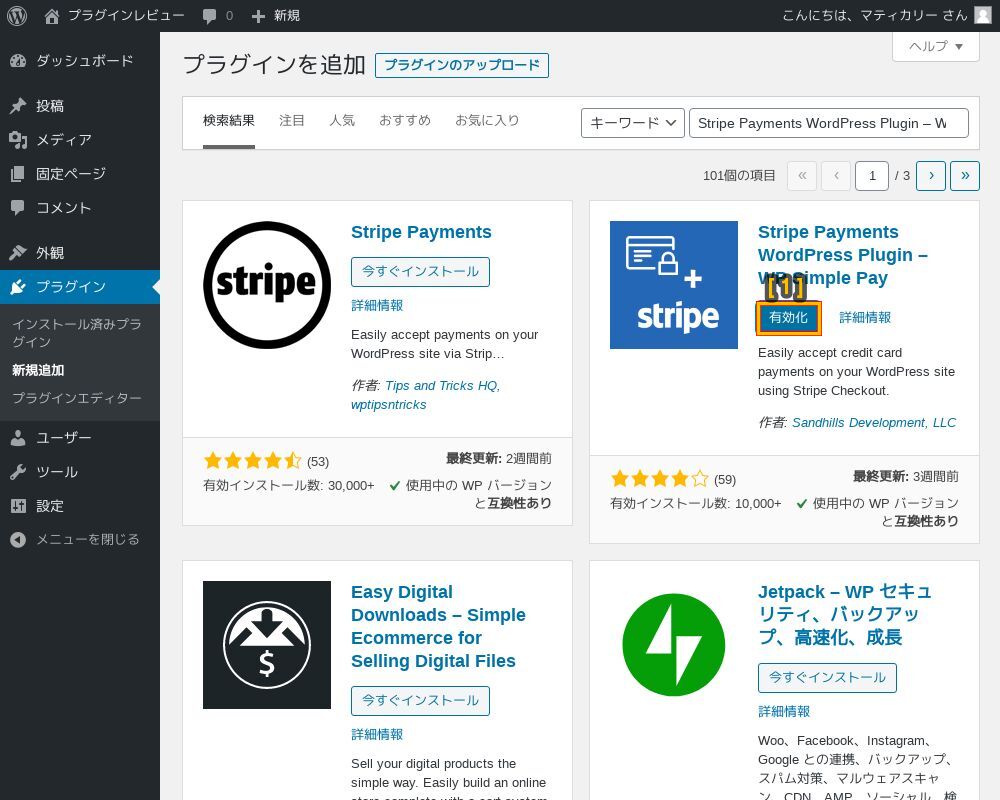
Task: Click the green Jetpack logo
Action: (x=673, y=644)
